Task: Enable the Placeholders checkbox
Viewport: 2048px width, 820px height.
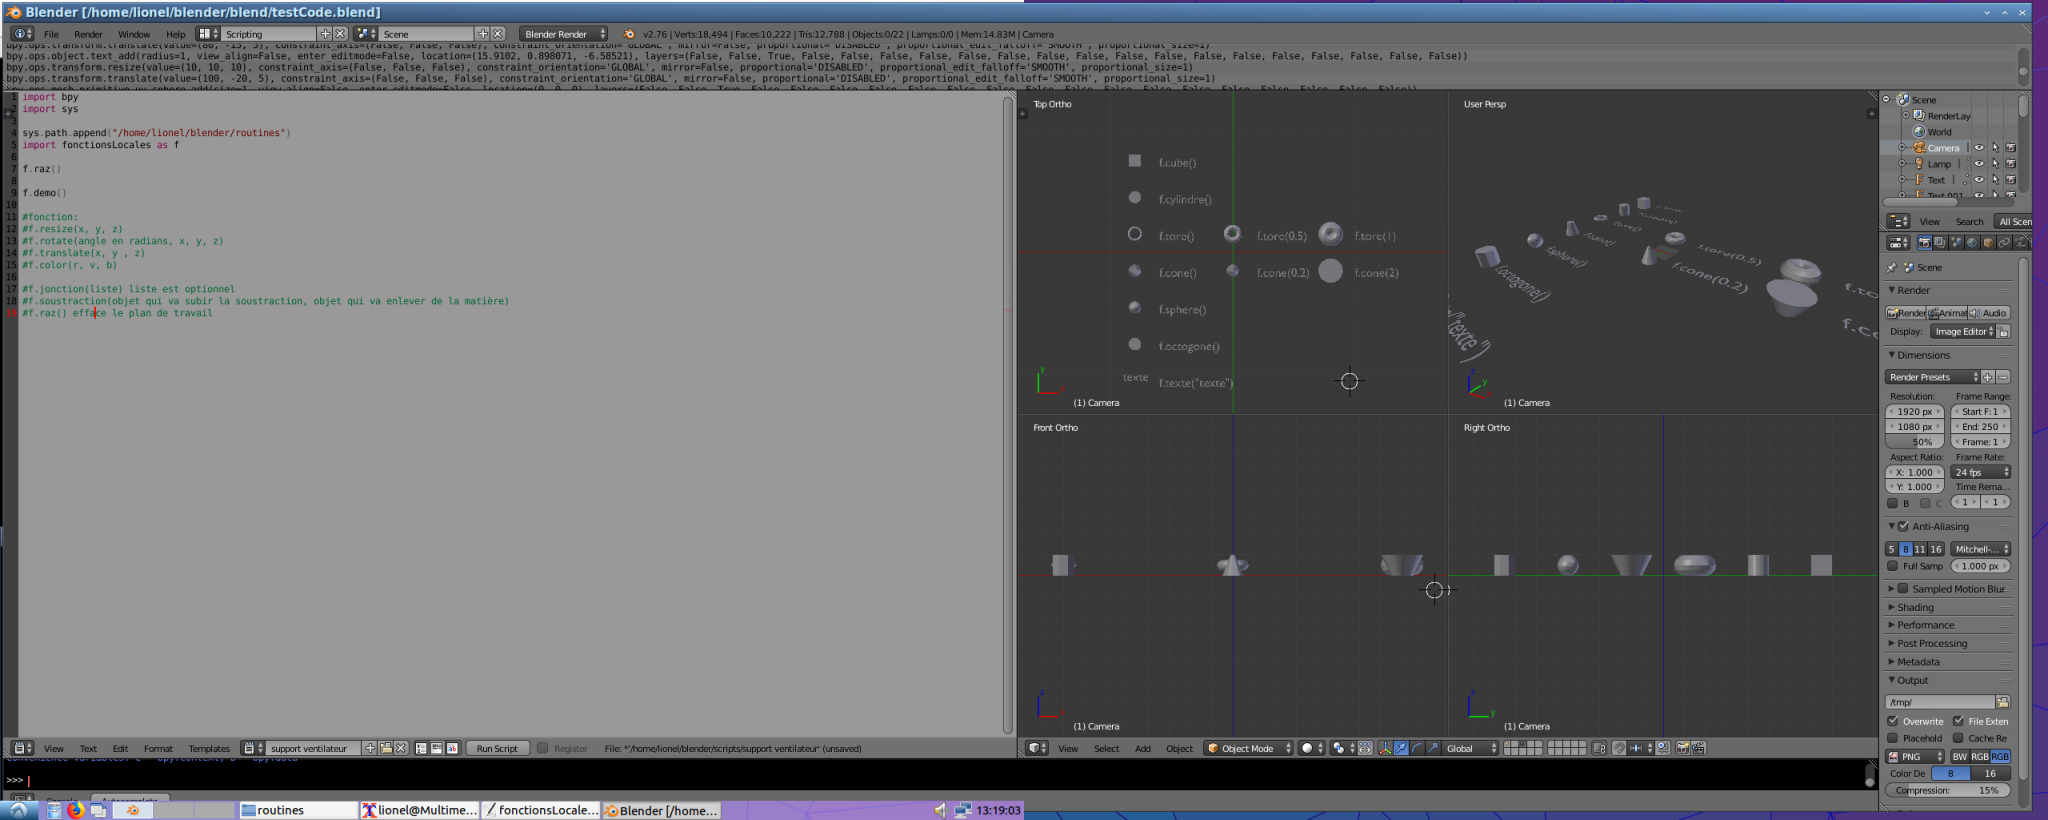Action: point(1893,738)
